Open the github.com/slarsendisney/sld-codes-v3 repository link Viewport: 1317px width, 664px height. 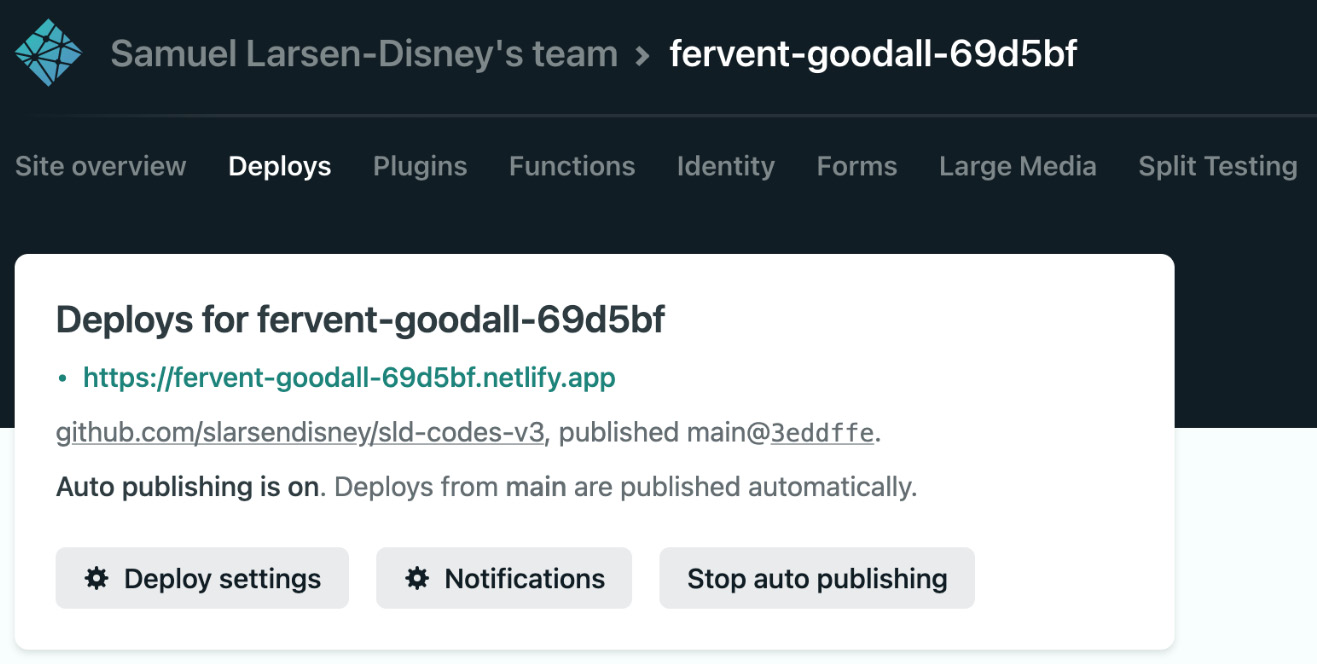point(300,432)
